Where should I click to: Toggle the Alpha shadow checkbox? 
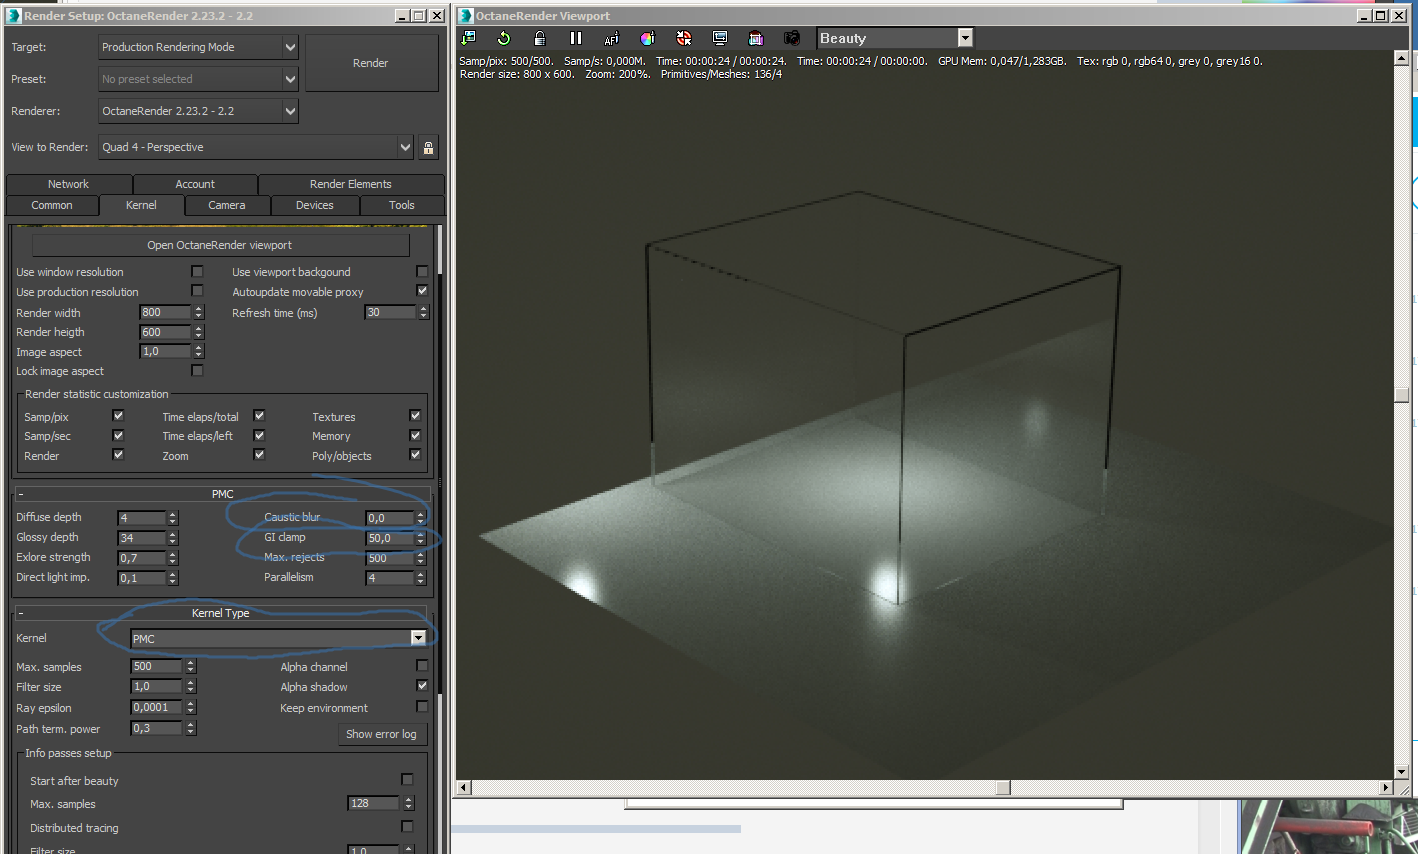pos(422,686)
